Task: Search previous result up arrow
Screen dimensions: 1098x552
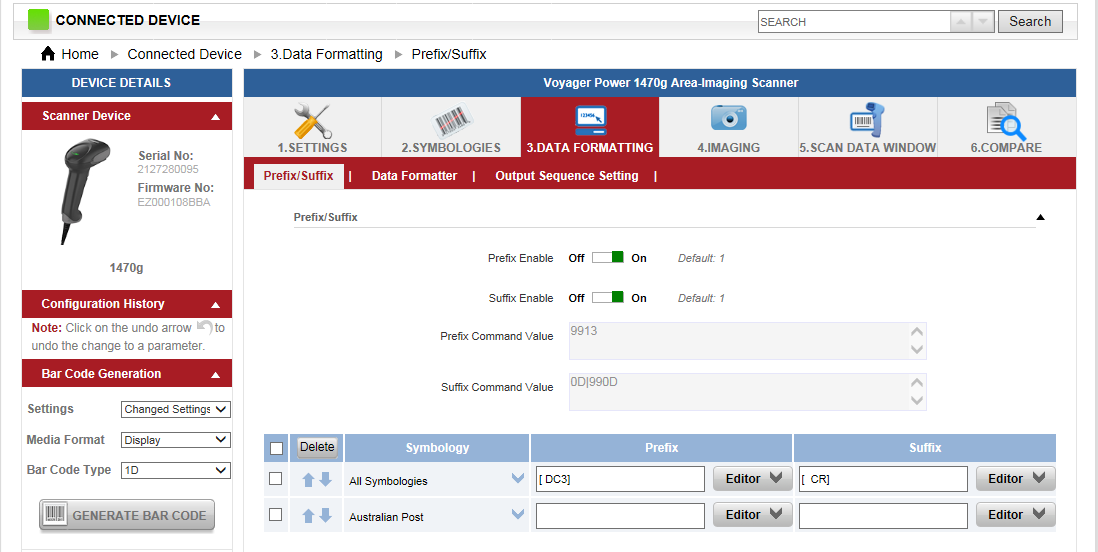Action: click(961, 22)
